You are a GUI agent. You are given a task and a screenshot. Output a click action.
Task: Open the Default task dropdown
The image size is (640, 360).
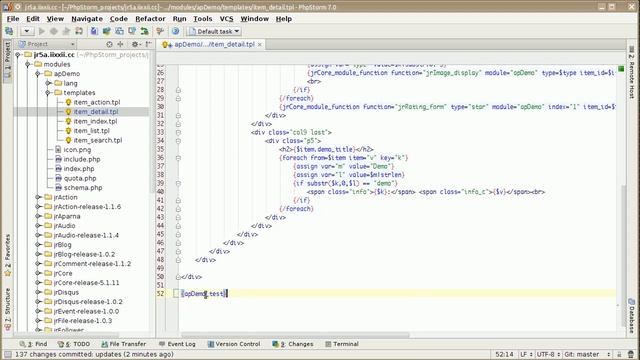click(214, 31)
